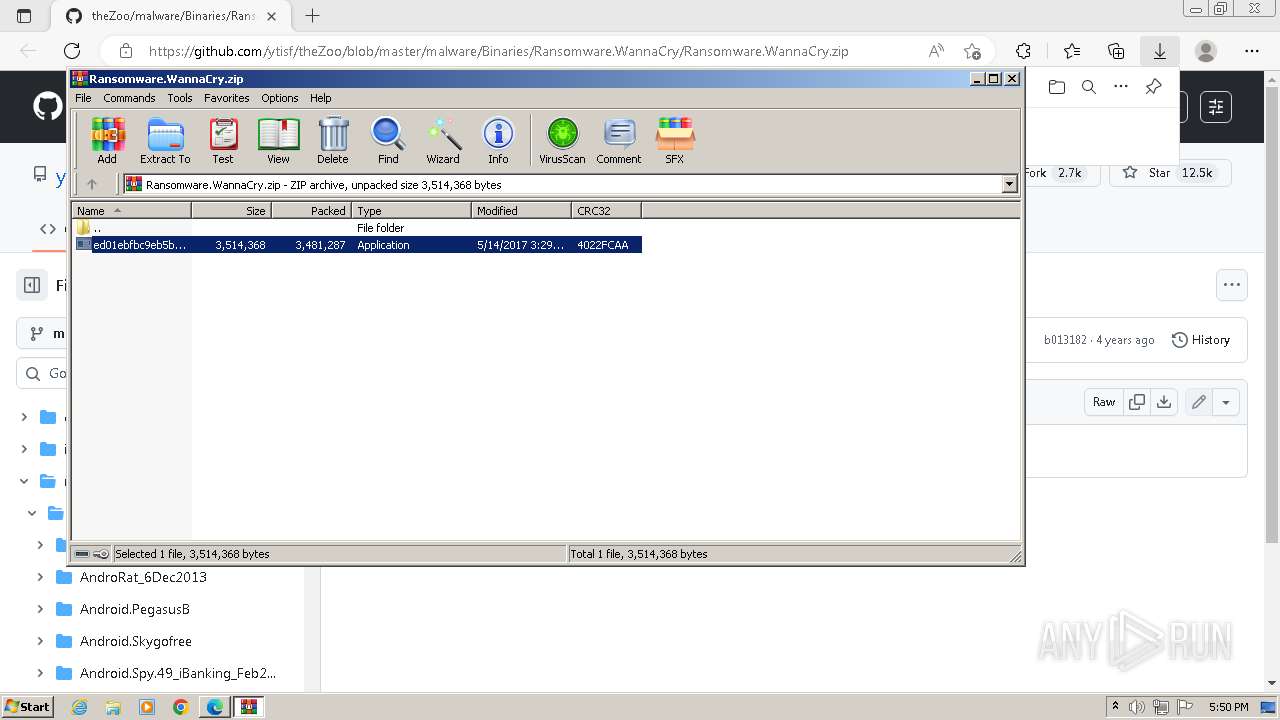
Task: Open Internet Explorer from taskbar
Action: coord(79,707)
